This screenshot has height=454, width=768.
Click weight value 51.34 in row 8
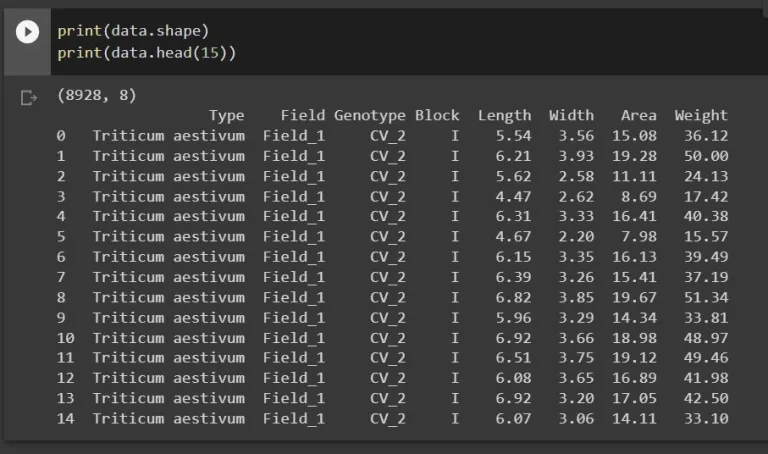point(706,298)
